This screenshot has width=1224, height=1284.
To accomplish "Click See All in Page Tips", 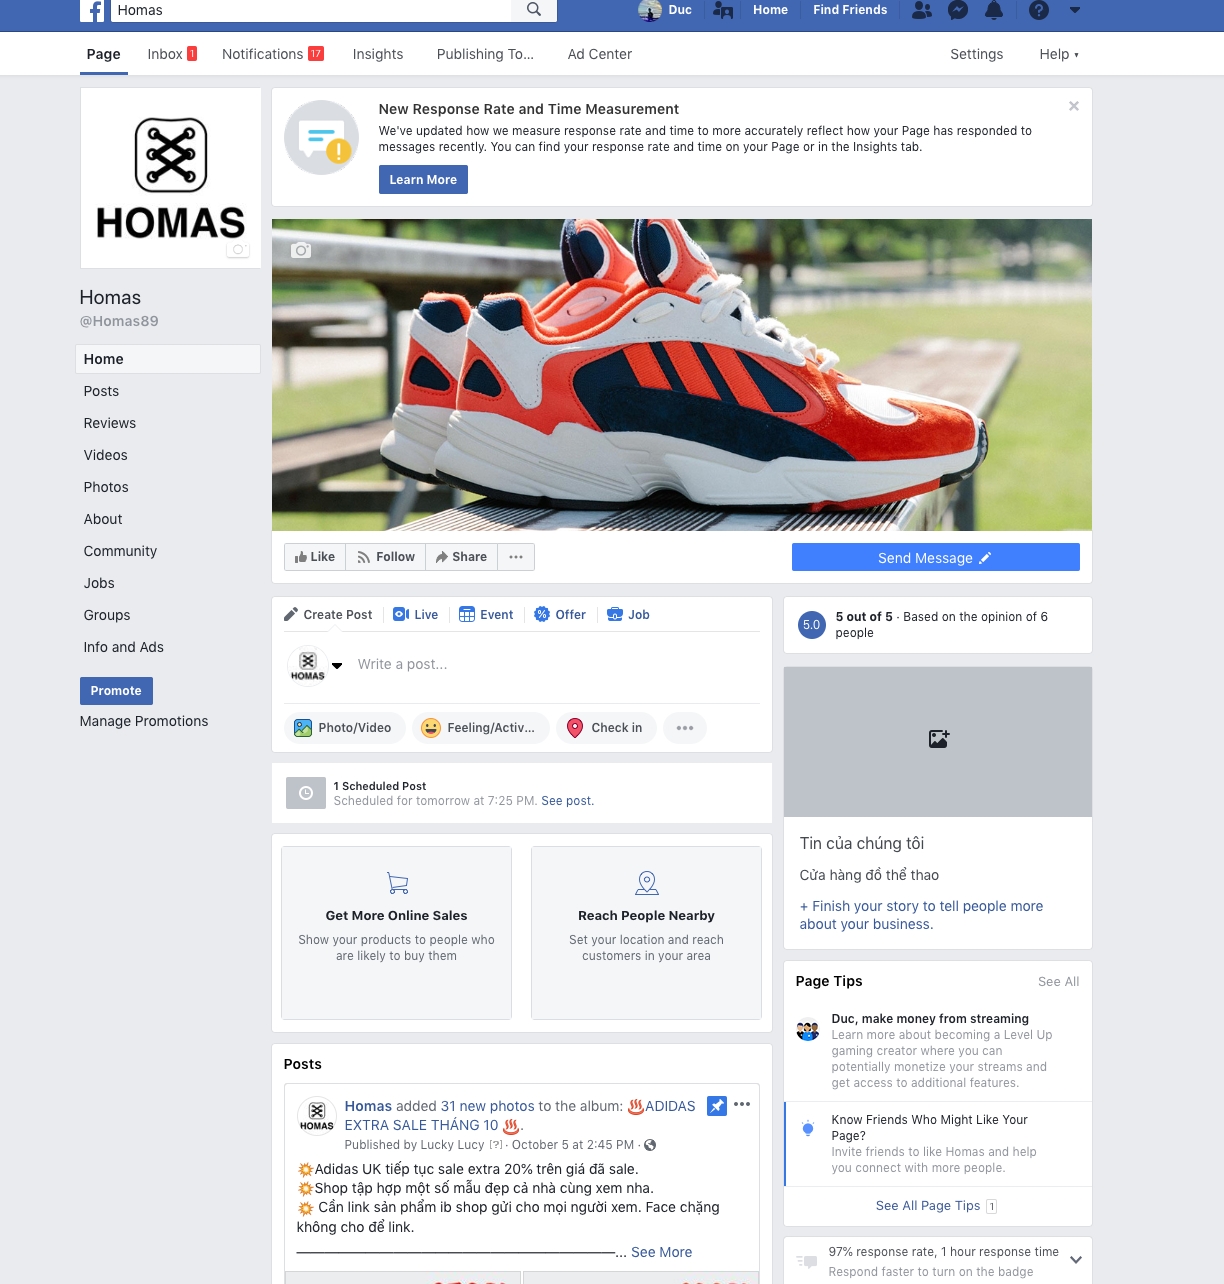I will coord(1058,982).
